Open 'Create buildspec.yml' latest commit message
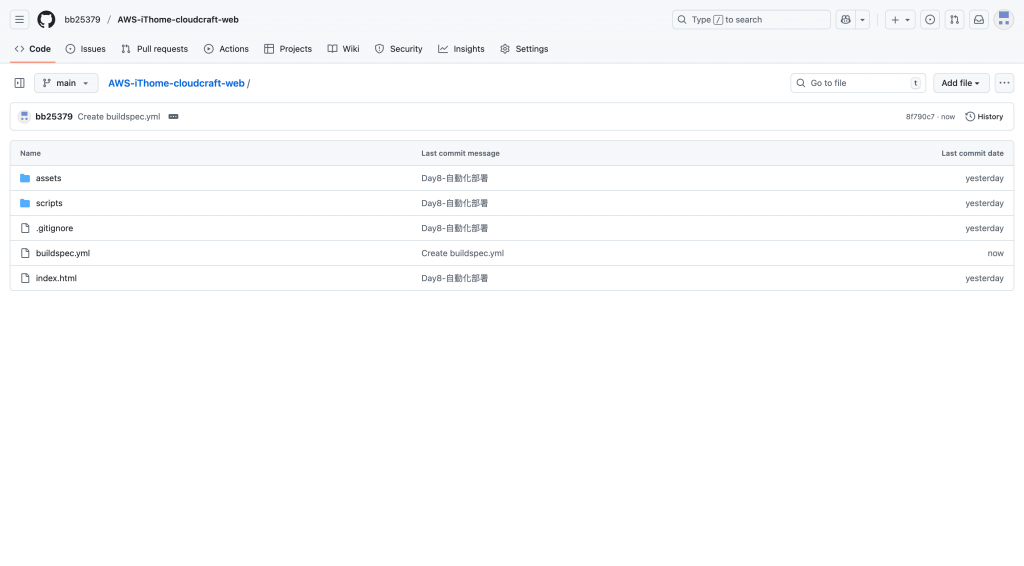Screen dimensions: 1024x566 (x=119, y=117)
